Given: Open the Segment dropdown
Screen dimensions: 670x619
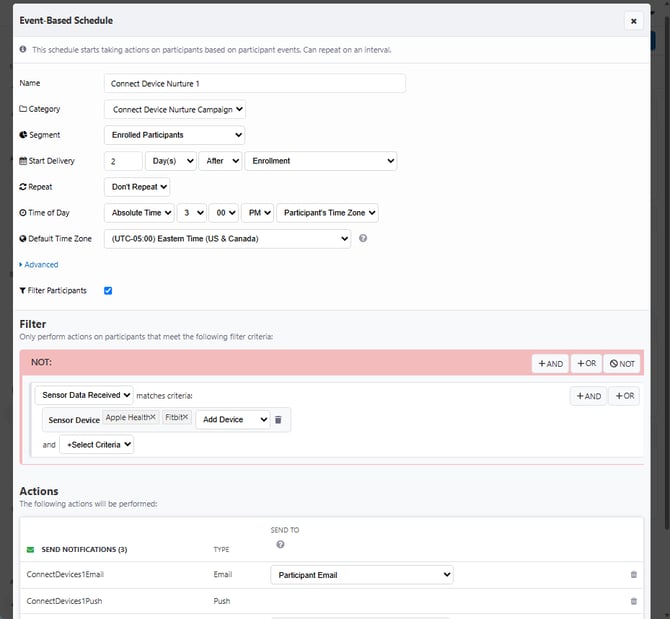Looking at the screenshot, I should [x=175, y=134].
